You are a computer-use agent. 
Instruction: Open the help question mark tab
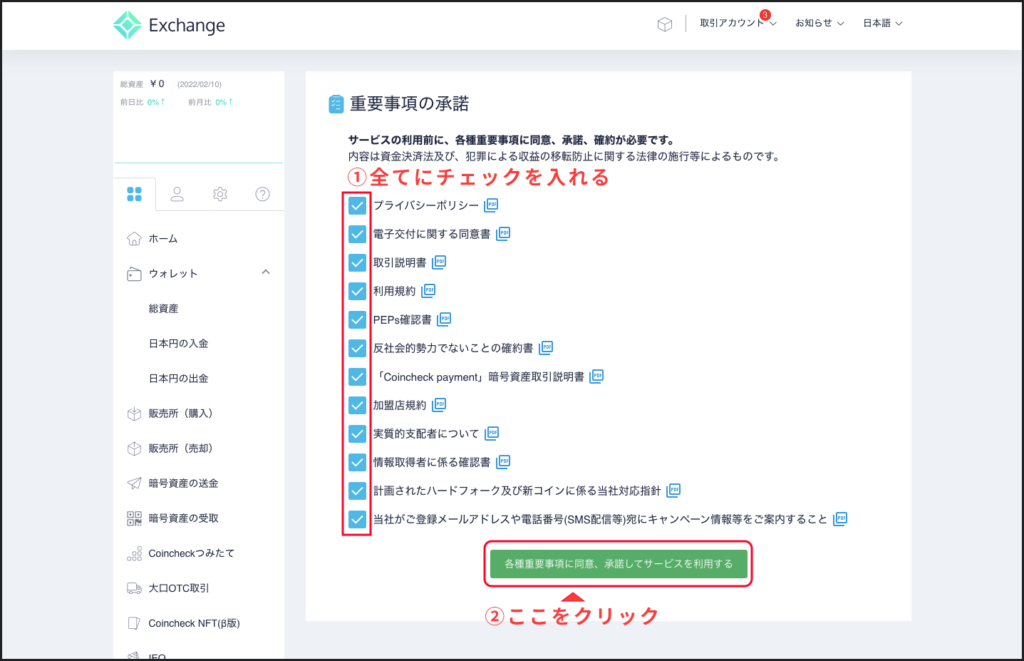click(262, 194)
